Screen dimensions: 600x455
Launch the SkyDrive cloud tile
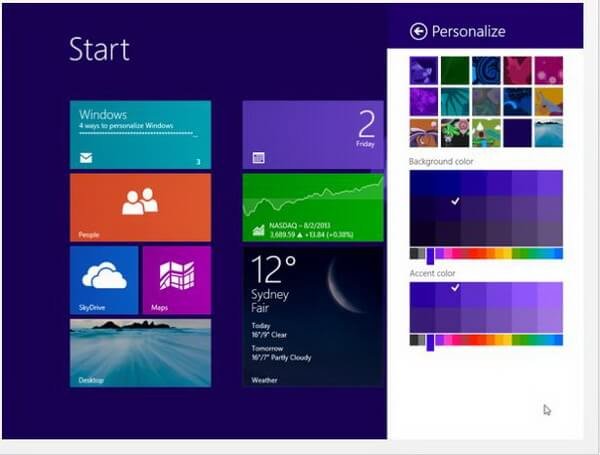[104, 280]
